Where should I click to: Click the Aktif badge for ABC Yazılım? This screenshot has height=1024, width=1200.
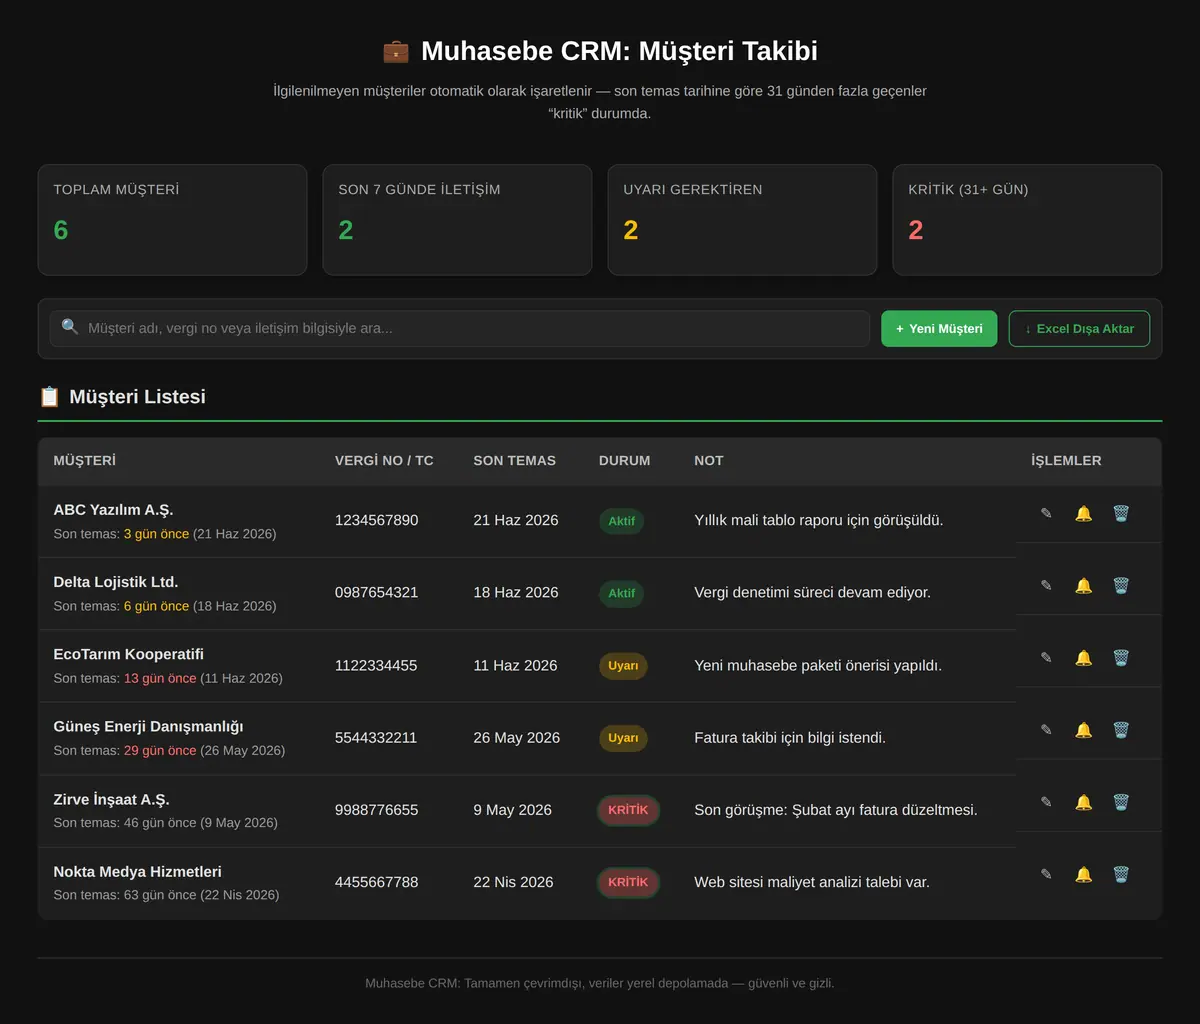click(621, 521)
